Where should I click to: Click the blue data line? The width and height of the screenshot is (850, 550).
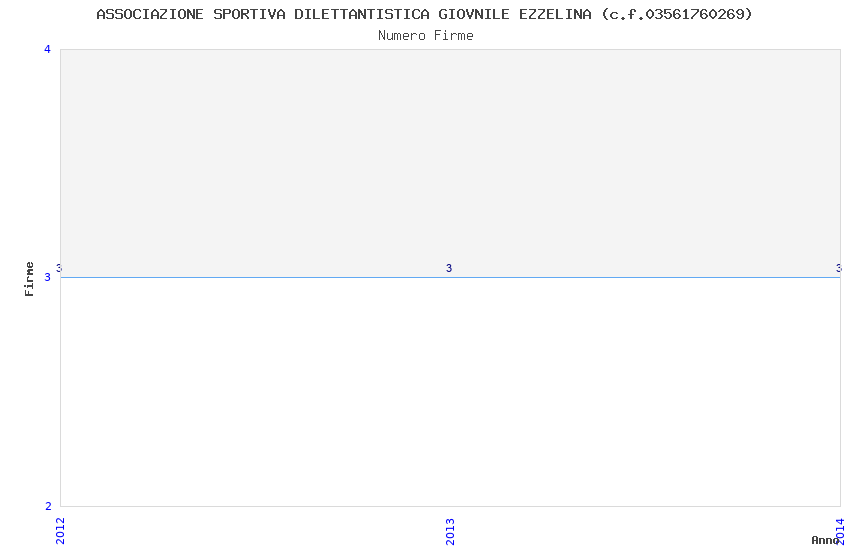coord(450,277)
